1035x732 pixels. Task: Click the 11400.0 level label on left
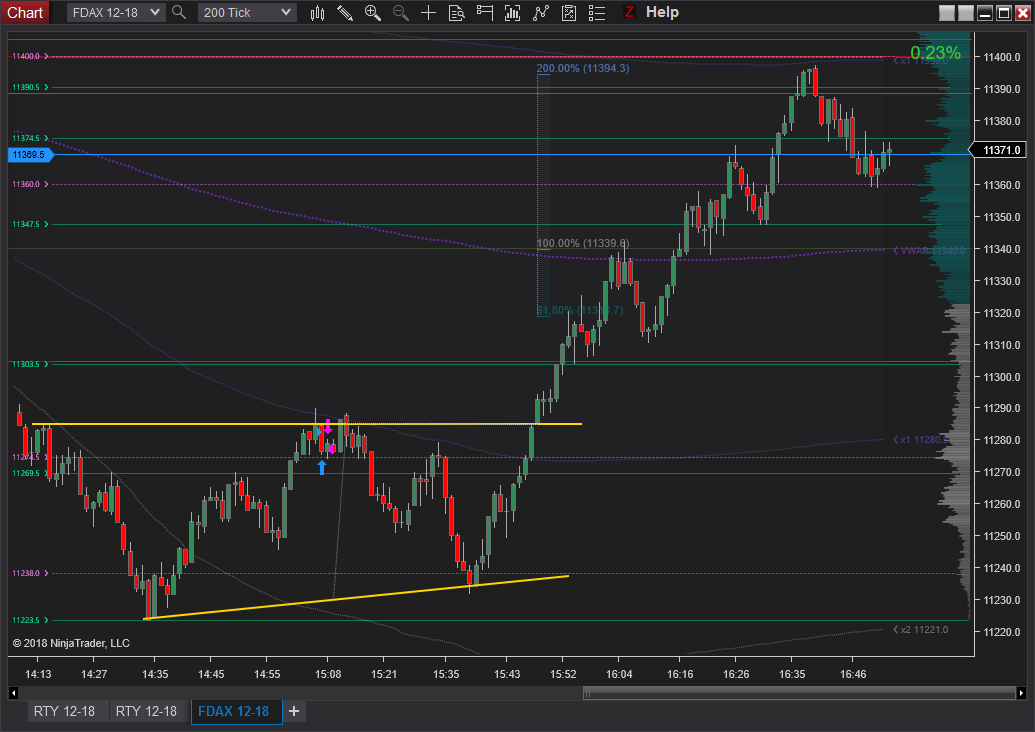coord(30,56)
